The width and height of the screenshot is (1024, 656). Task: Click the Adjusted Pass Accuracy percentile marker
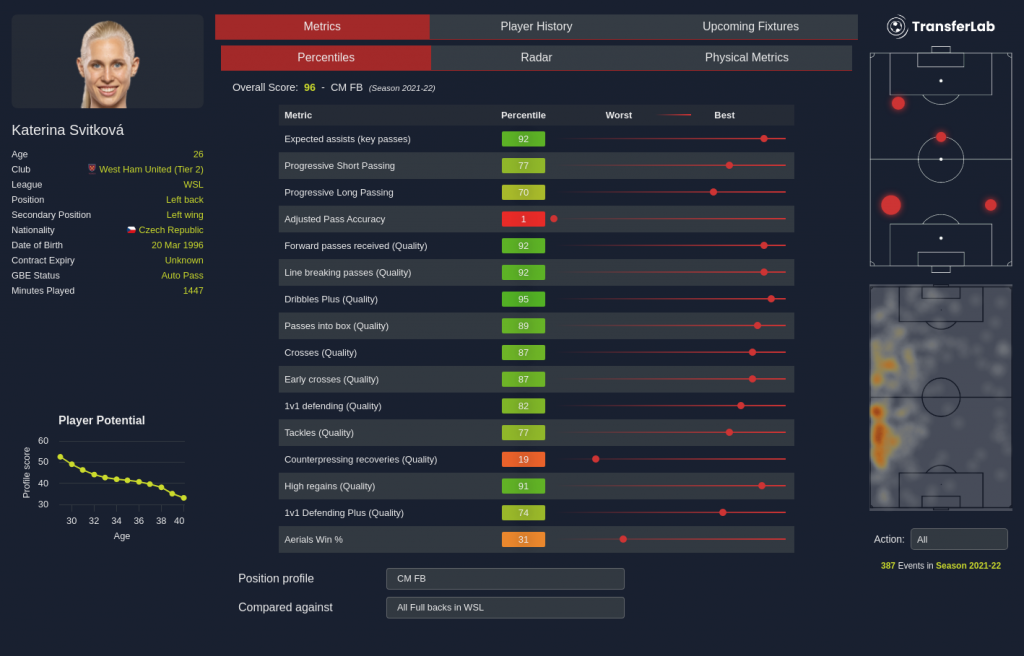point(554,218)
